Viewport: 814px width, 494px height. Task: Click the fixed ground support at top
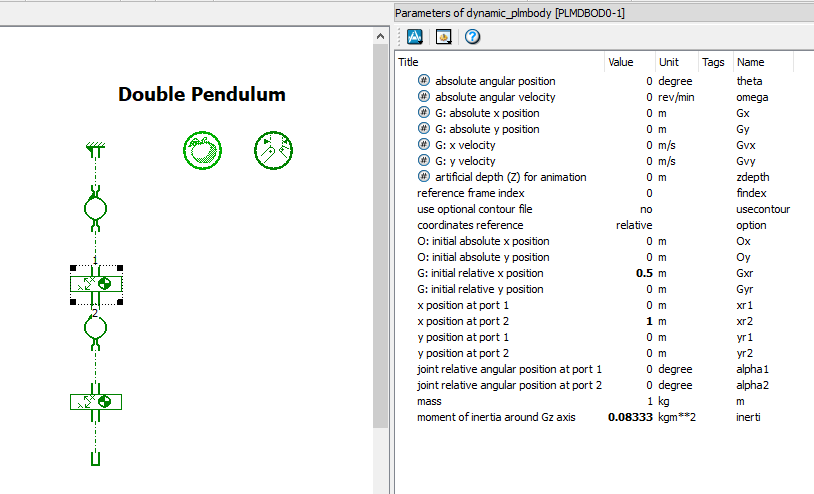(x=96, y=150)
